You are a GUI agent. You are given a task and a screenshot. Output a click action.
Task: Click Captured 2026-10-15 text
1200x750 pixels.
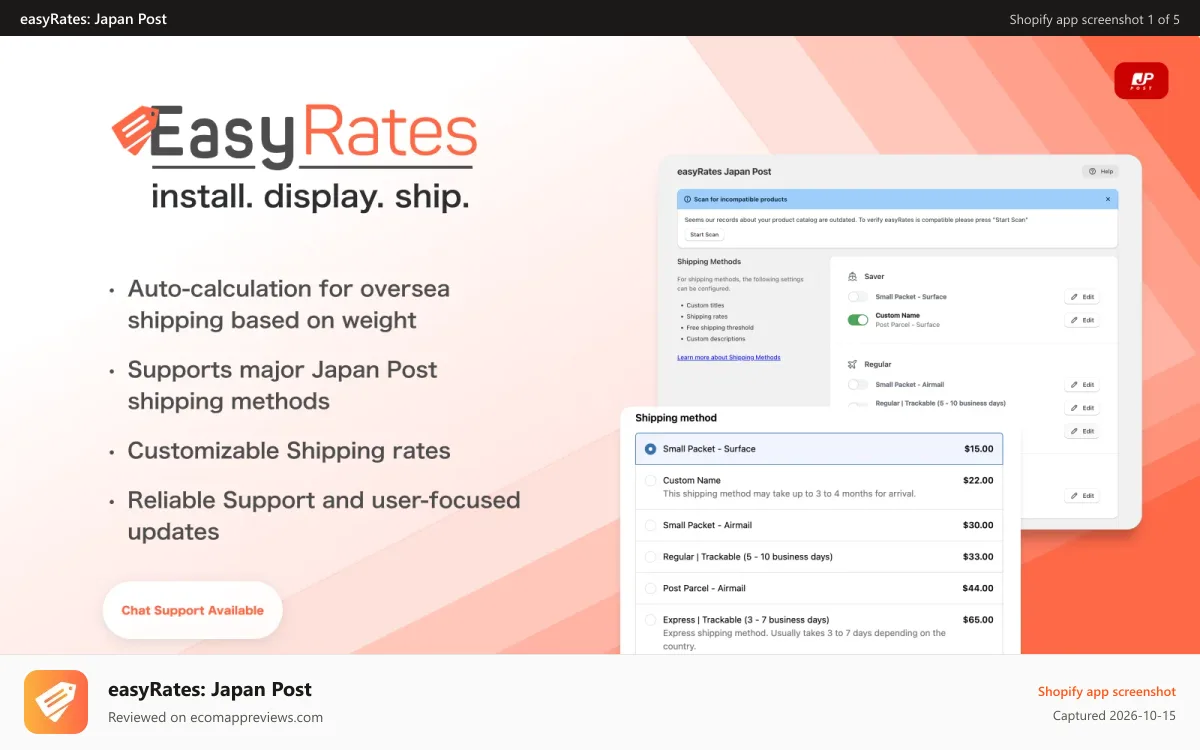click(x=1114, y=715)
